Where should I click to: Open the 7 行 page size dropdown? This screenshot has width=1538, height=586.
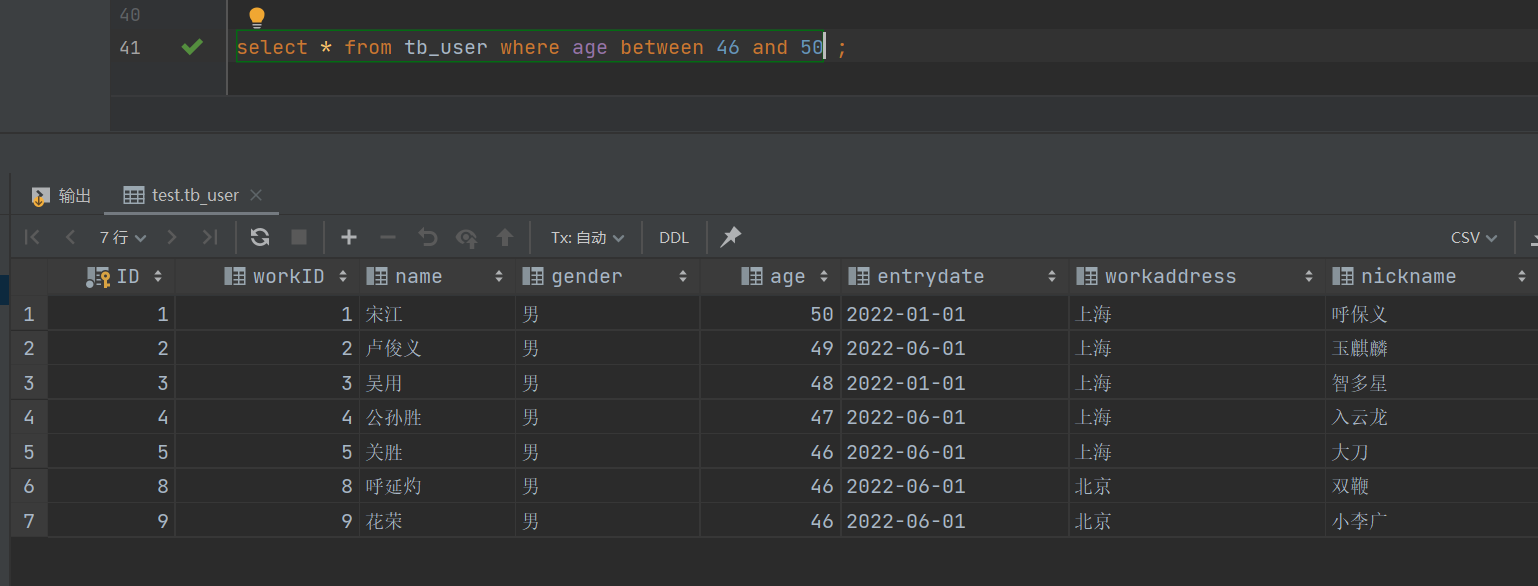click(x=123, y=237)
